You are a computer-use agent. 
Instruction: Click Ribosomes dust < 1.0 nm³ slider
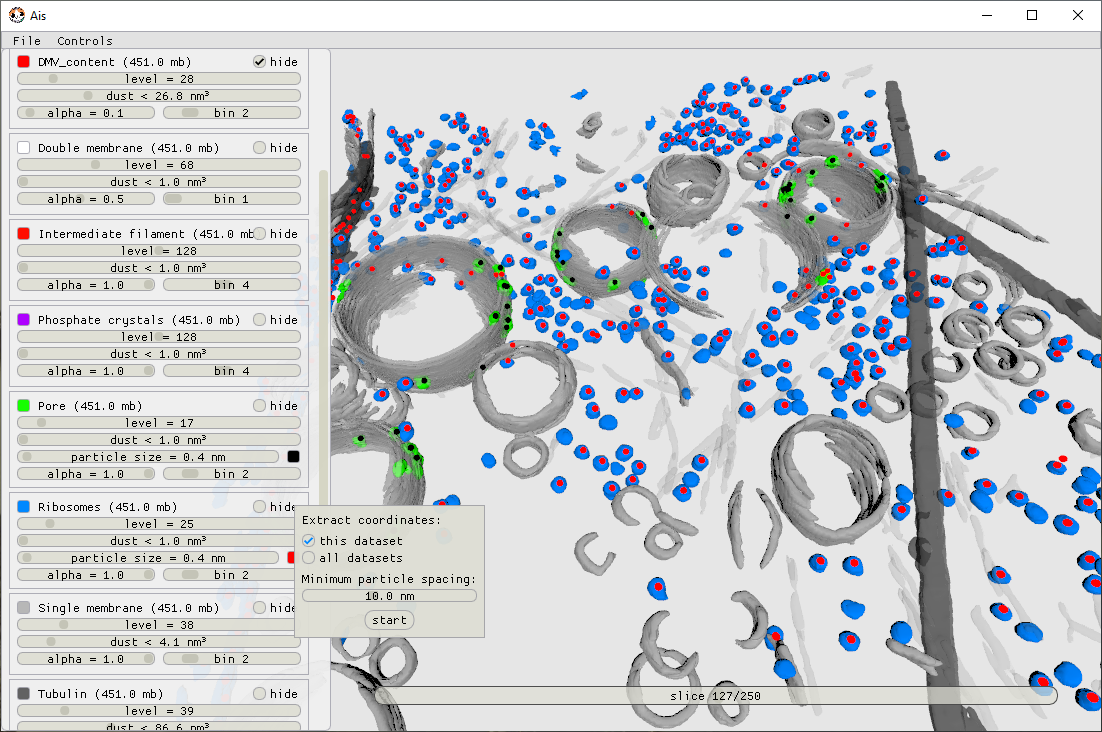[156, 541]
